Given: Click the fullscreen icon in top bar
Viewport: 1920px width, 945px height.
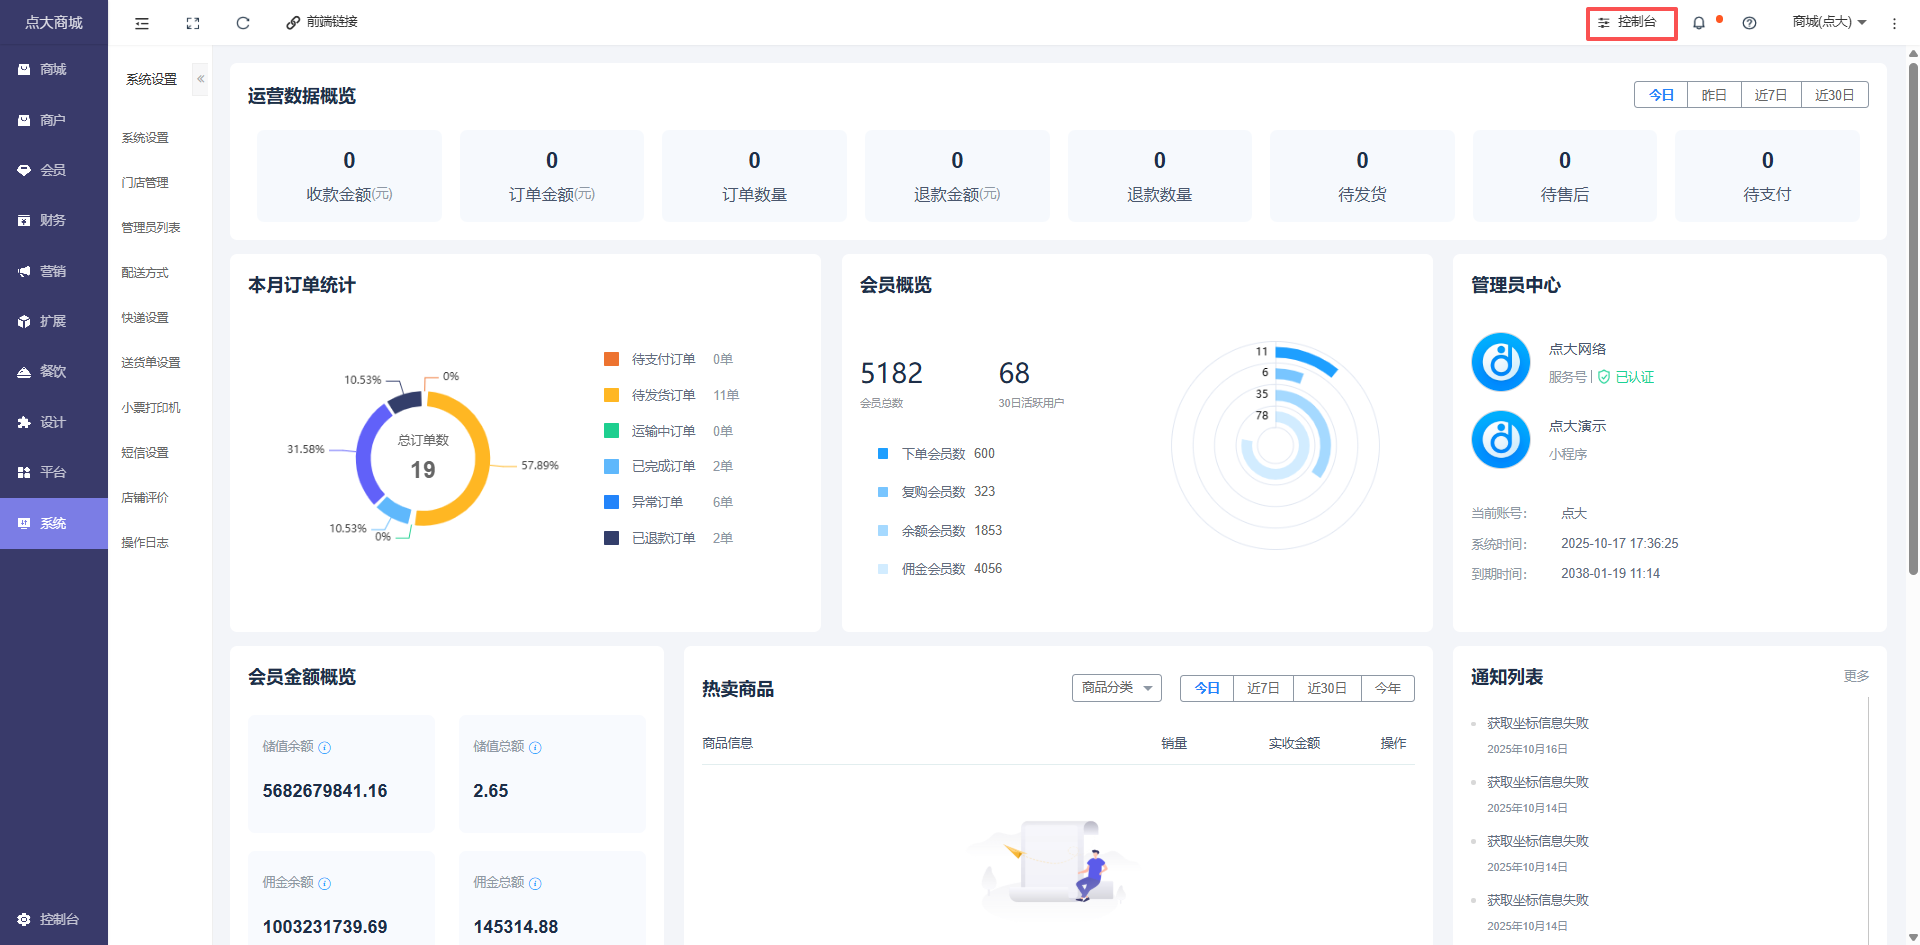Looking at the screenshot, I should [193, 23].
